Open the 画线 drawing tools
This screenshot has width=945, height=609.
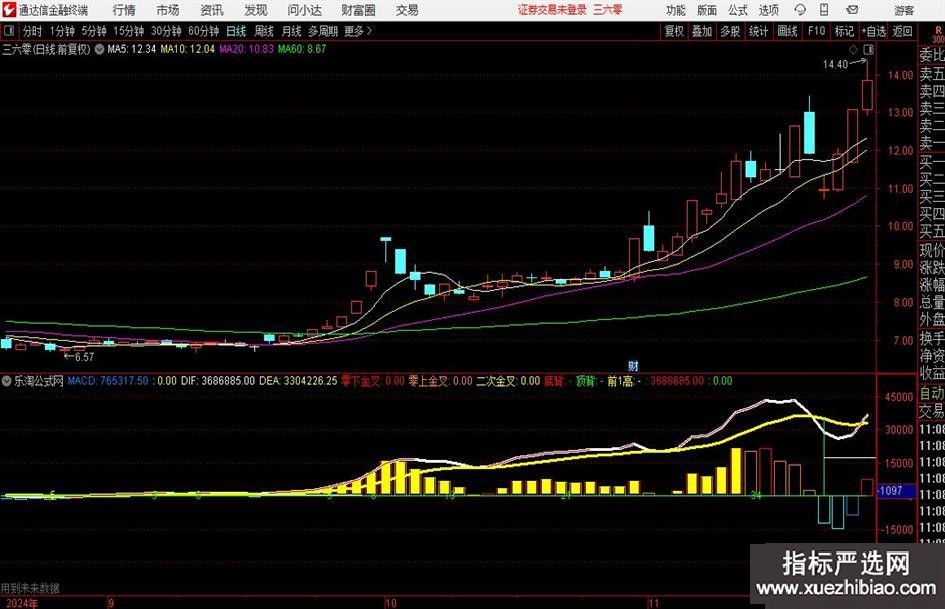tap(787, 31)
